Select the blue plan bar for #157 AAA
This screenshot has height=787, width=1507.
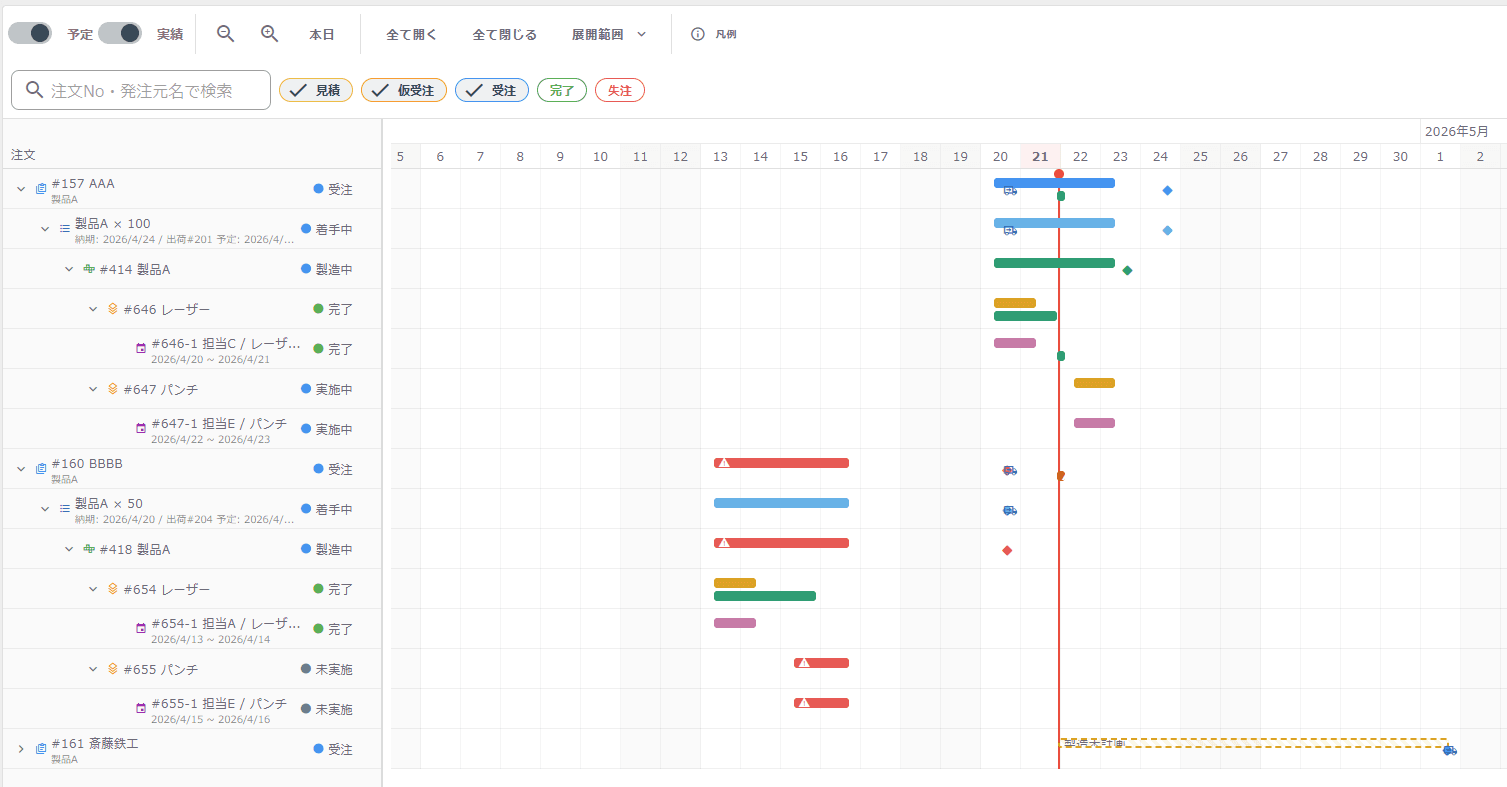[1054, 183]
